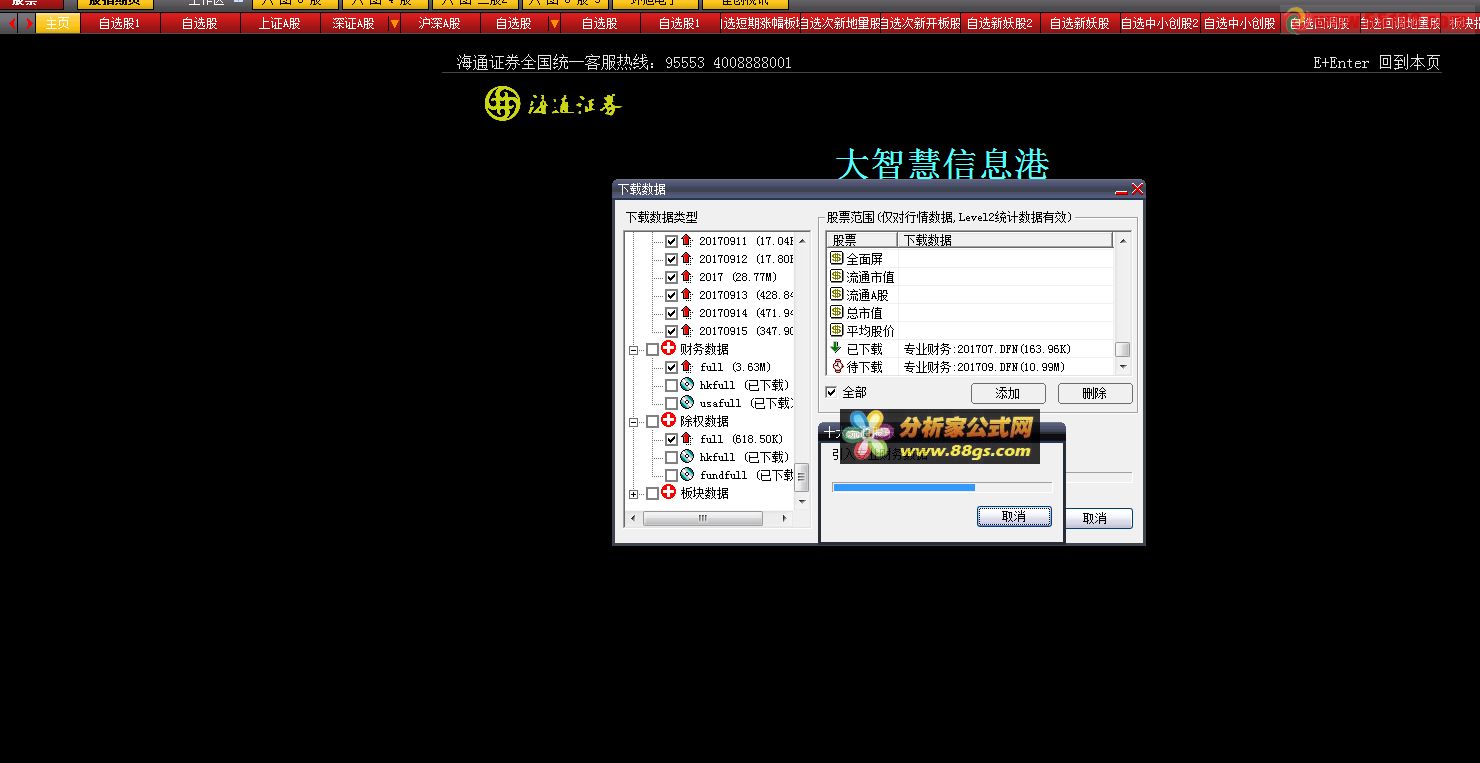Open the 自选新妖股2 tab
The height and width of the screenshot is (763, 1480).
pos(1000,23)
